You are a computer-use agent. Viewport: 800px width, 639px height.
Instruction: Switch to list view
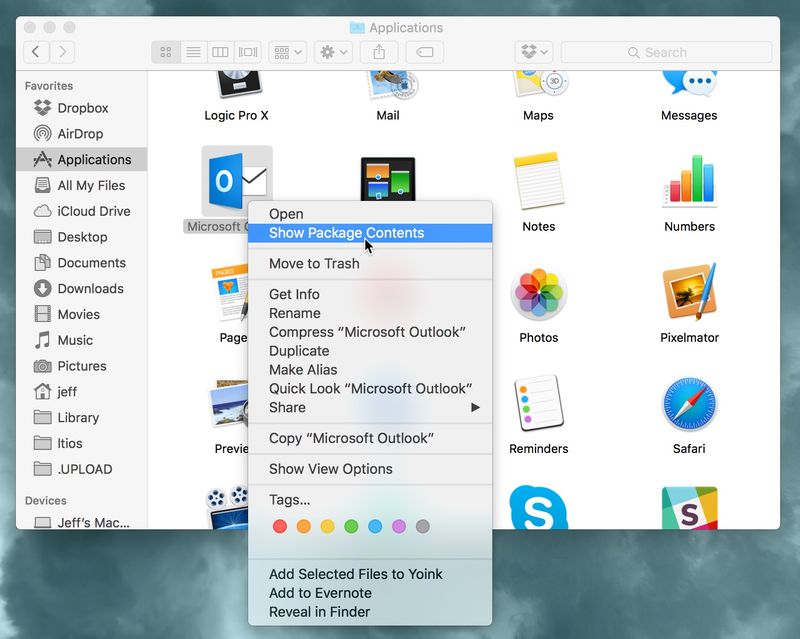193,52
